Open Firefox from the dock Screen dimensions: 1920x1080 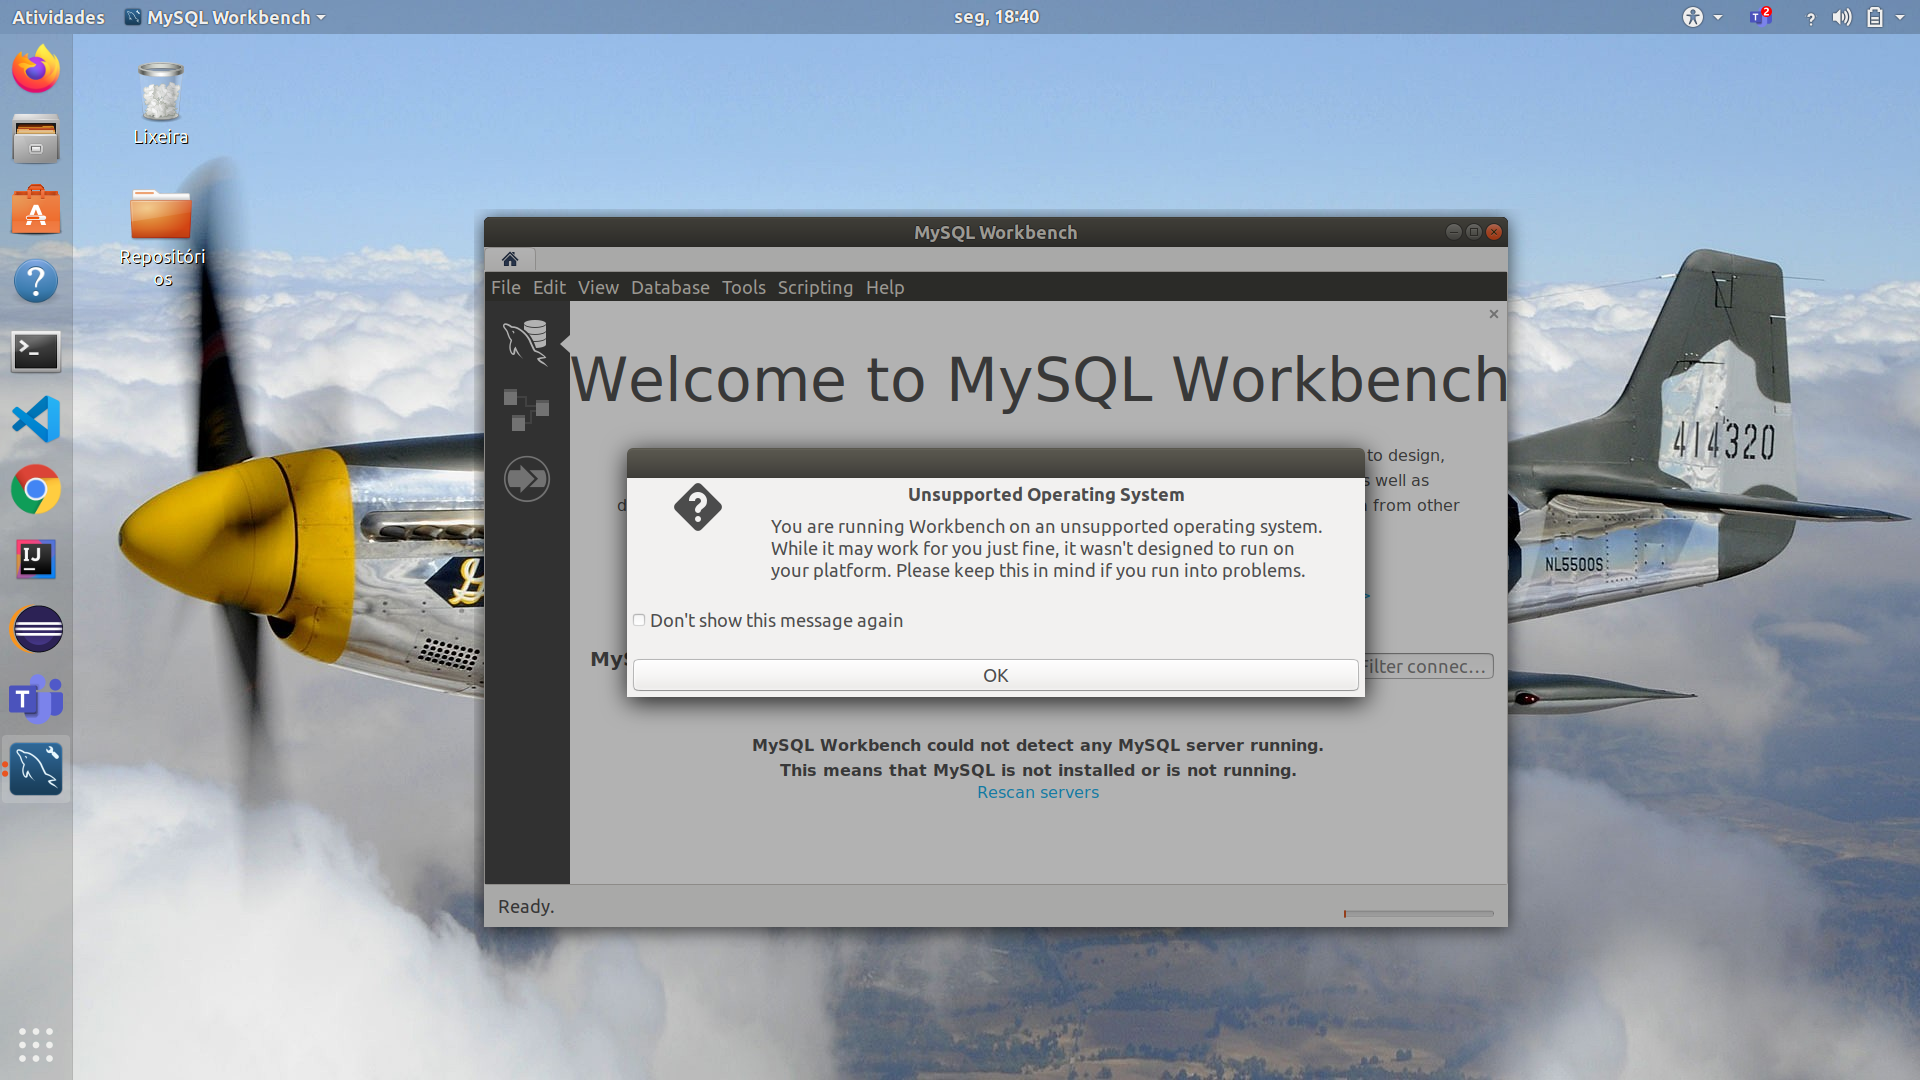tap(36, 70)
